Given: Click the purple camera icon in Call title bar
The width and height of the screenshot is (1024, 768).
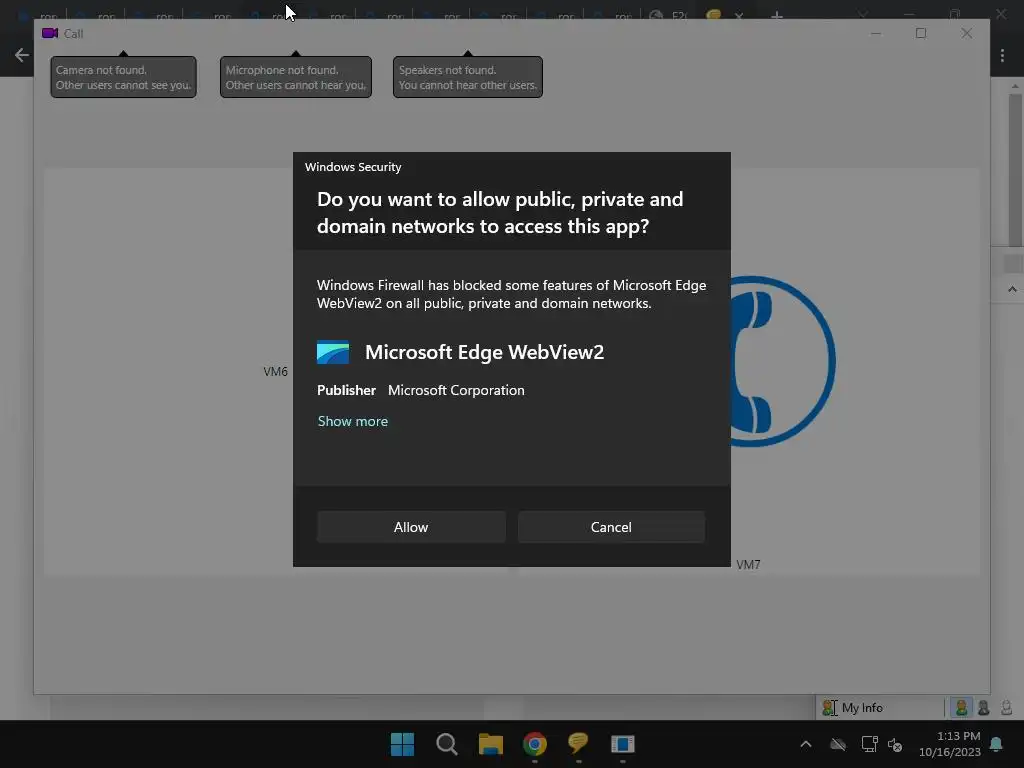Looking at the screenshot, I should tap(50, 33).
